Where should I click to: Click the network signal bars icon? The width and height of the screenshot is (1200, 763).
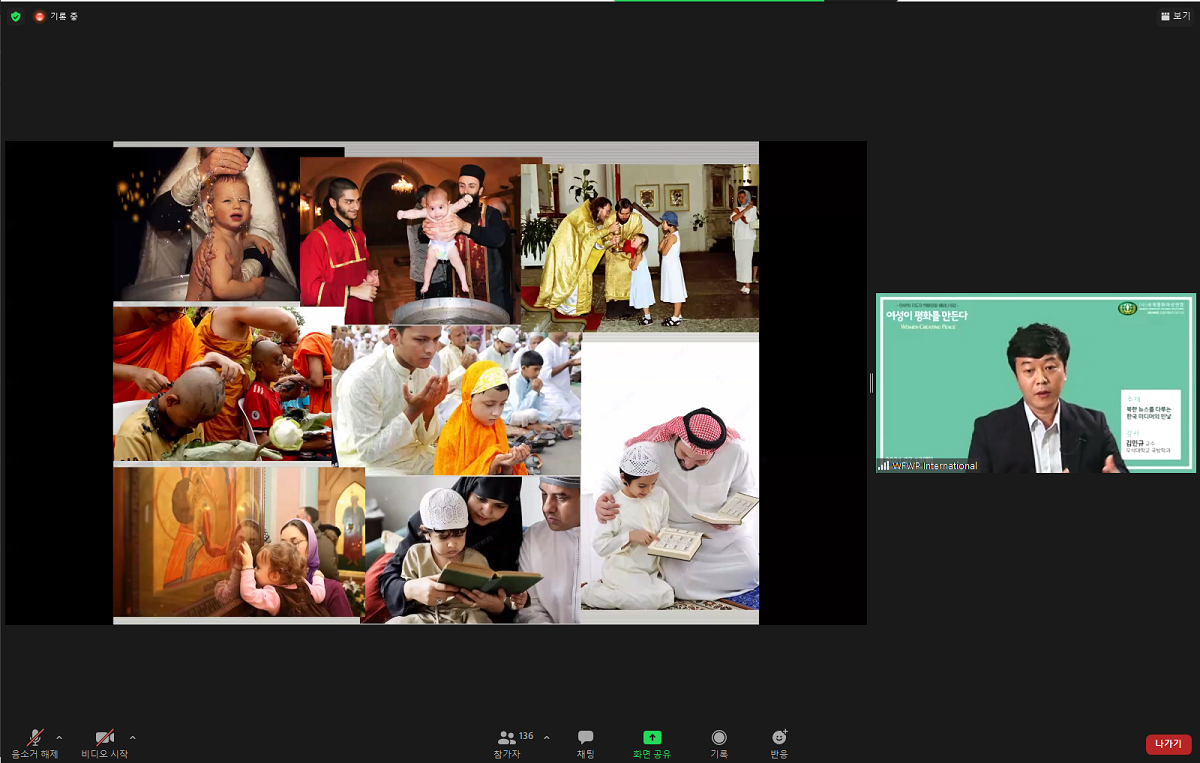click(x=883, y=465)
